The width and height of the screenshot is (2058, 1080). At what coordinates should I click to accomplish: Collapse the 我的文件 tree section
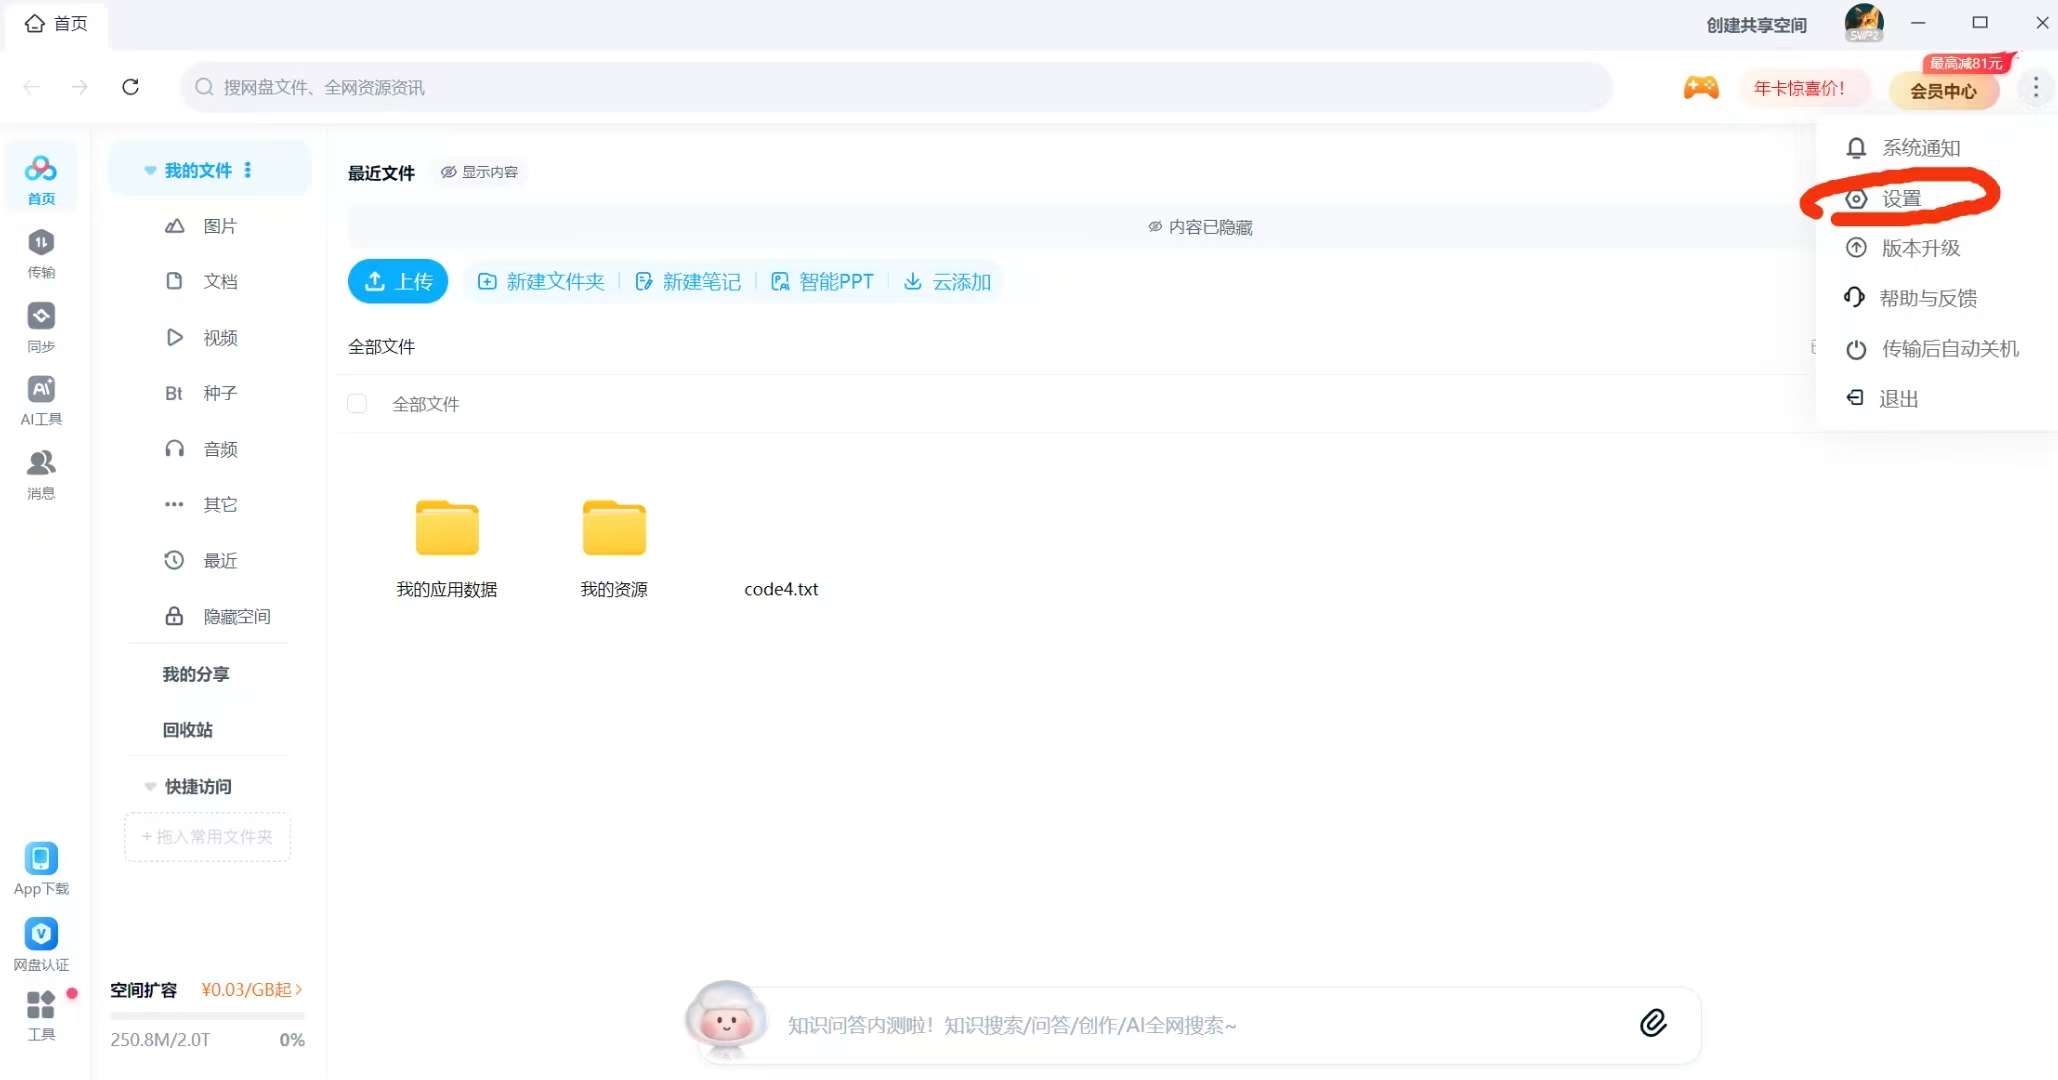click(x=150, y=171)
